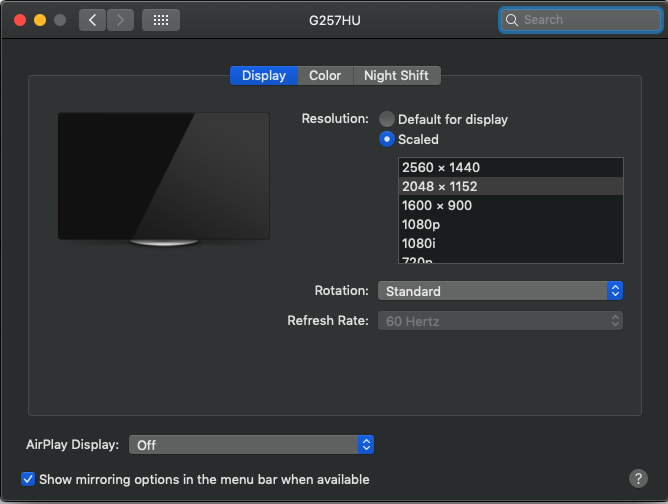
Task: Pick the 1080p resolution entry
Action: (510, 225)
